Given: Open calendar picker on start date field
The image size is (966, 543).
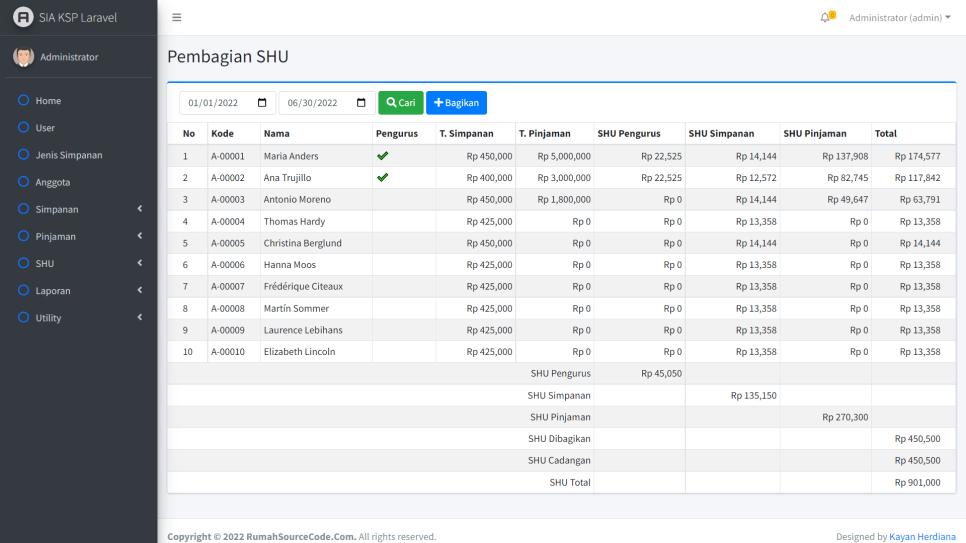Looking at the screenshot, I should coord(262,103).
